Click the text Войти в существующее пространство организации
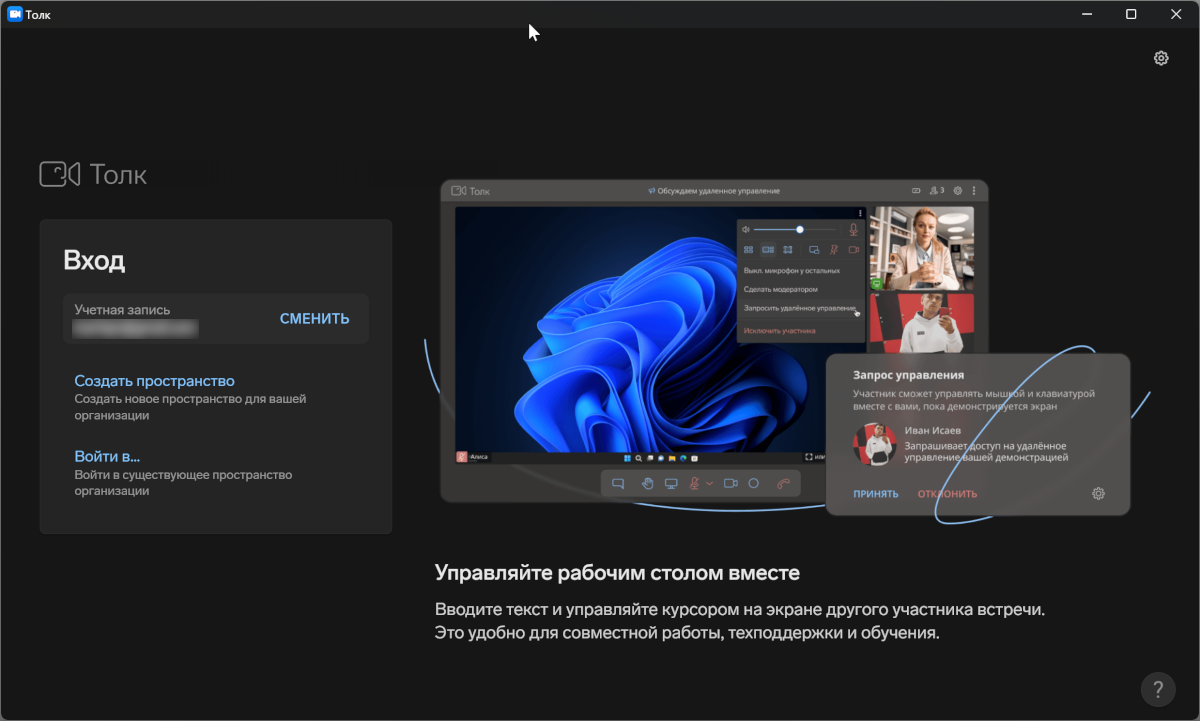1200x721 pixels. click(x=183, y=483)
